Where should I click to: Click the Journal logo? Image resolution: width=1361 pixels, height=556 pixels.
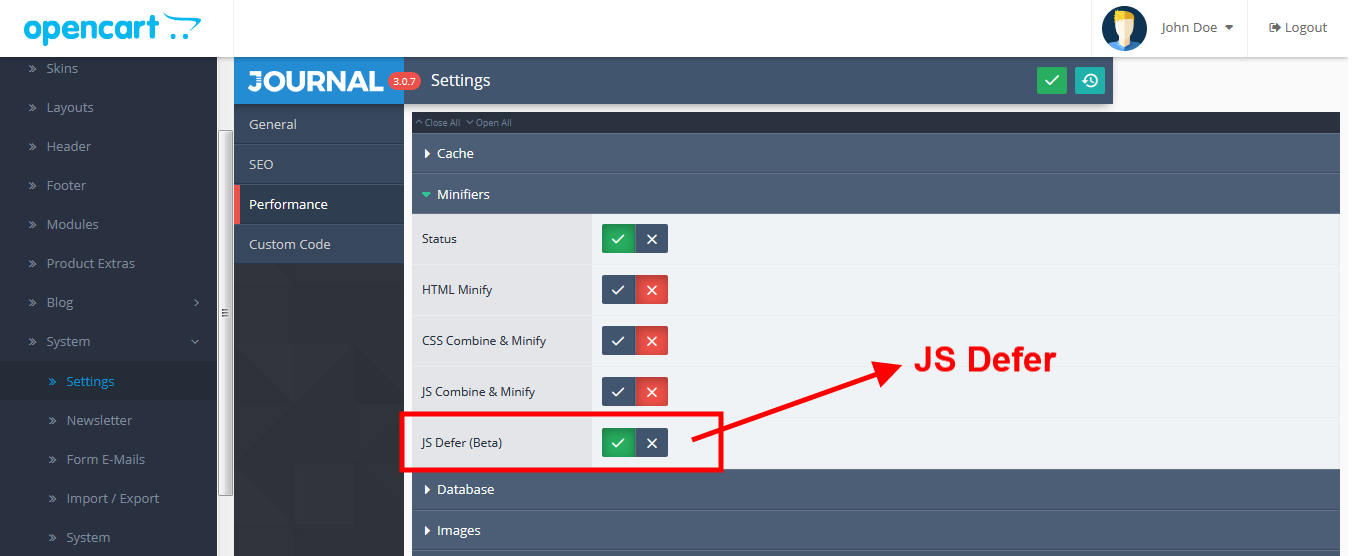pyautogui.click(x=316, y=81)
